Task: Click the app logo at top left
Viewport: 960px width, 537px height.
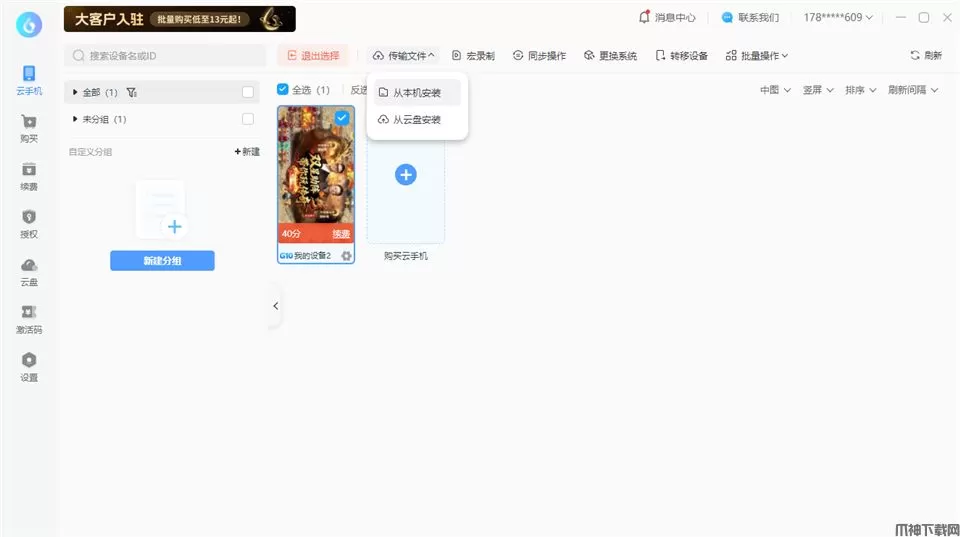Action: 29,25
